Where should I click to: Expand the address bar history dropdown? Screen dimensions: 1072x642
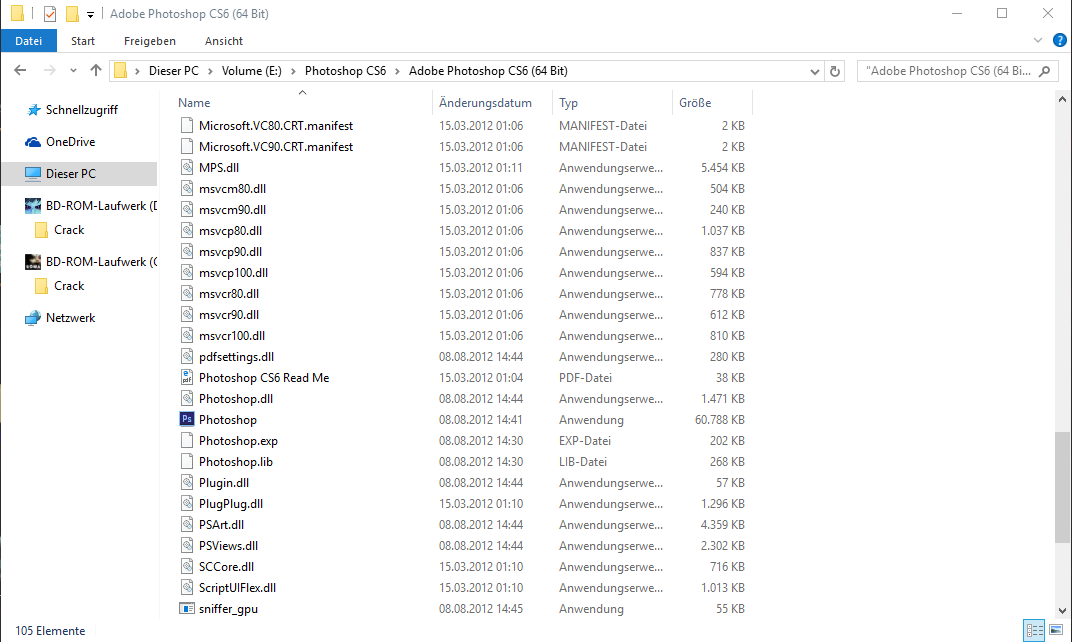[x=814, y=71]
